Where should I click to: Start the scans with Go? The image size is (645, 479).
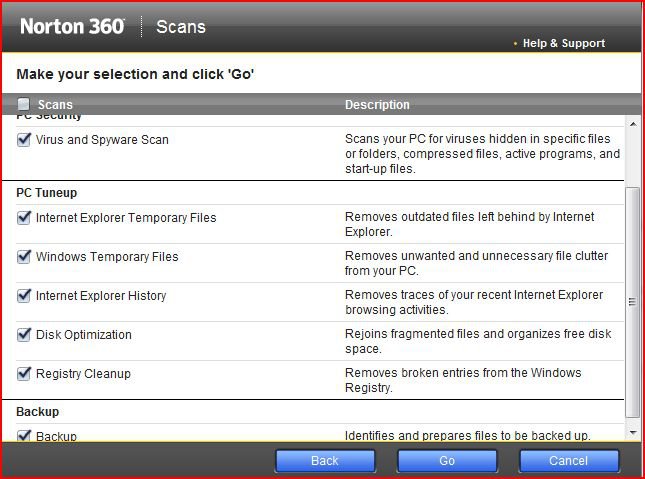pyautogui.click(x=447, y=460)
